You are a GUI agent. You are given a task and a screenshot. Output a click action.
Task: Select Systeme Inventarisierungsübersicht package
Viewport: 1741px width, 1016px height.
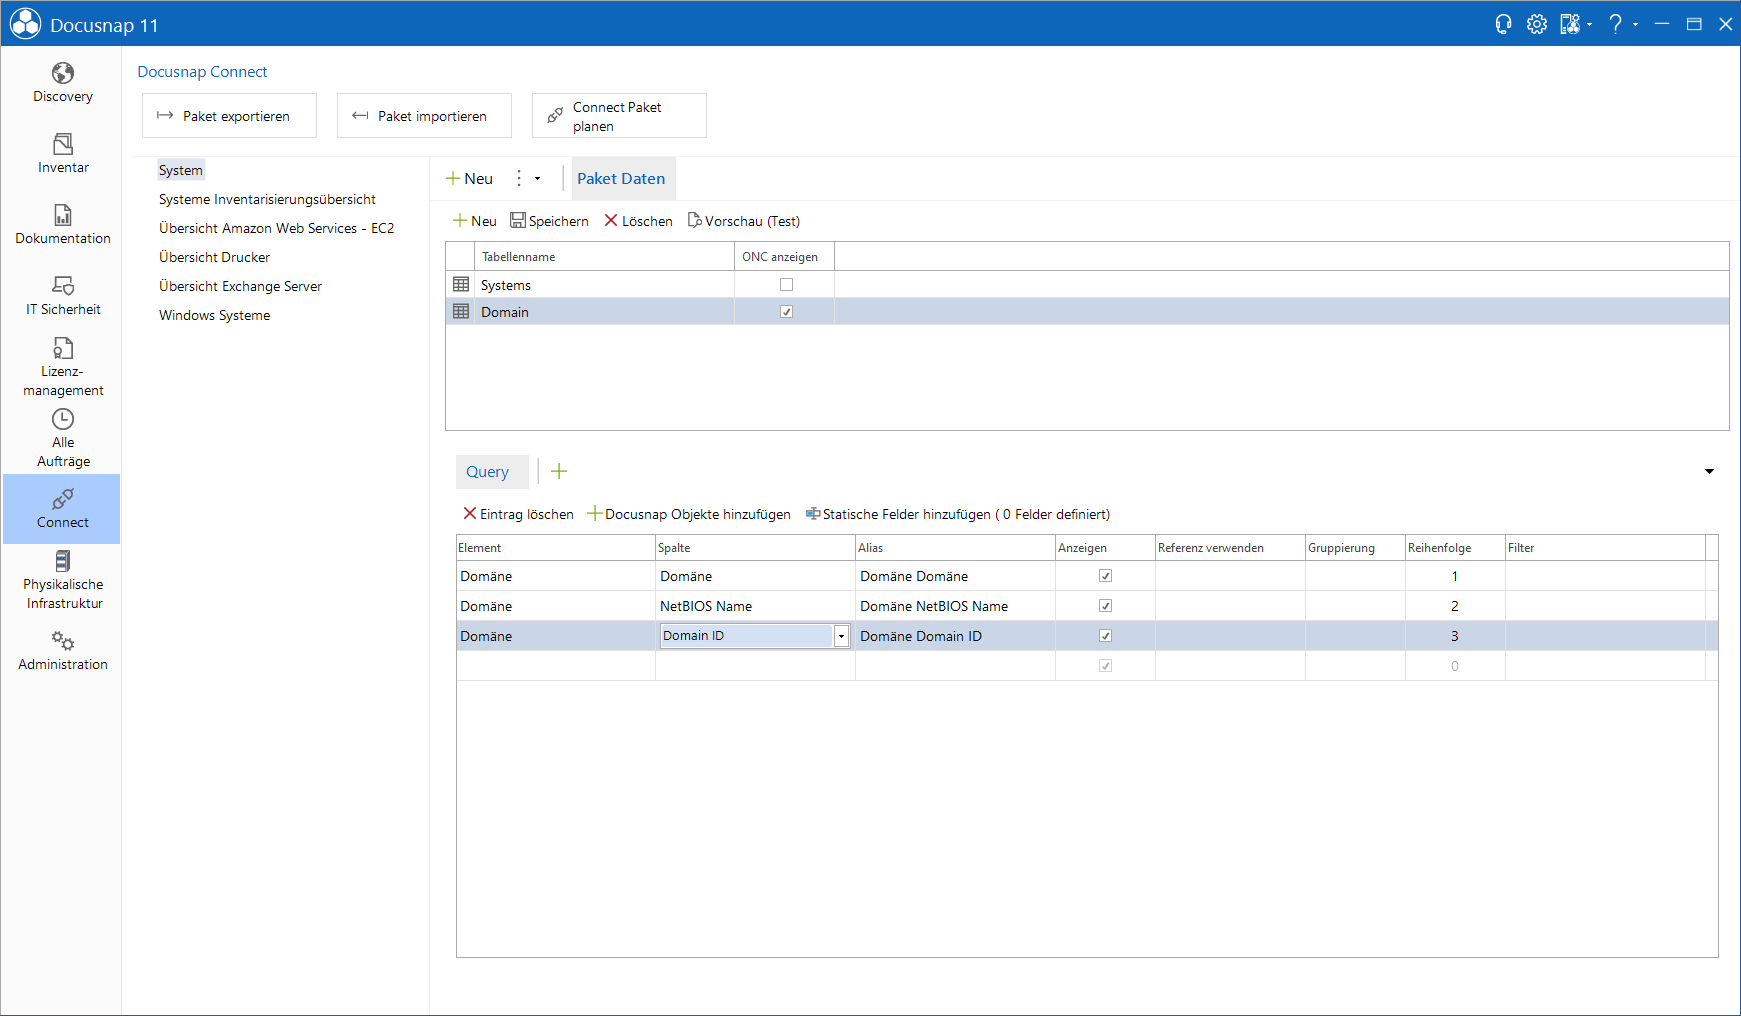[267, 200]
